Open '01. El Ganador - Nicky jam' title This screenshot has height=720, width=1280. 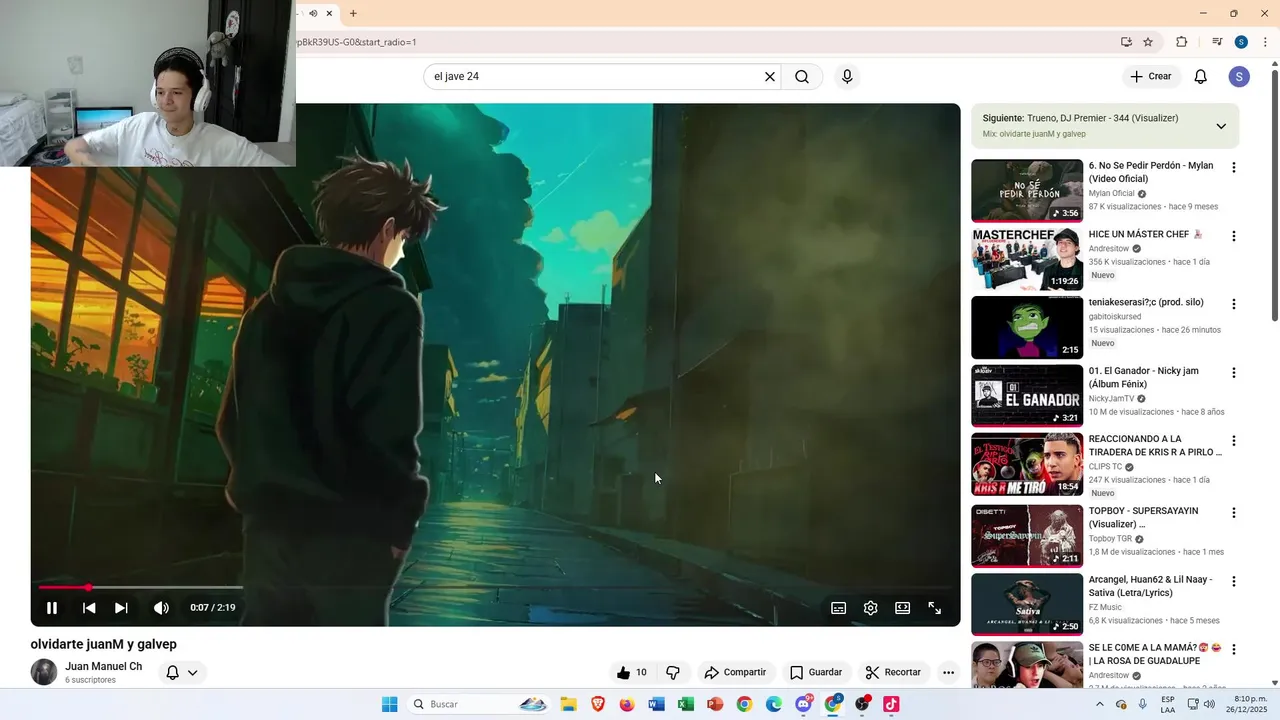pos(1144,377)
